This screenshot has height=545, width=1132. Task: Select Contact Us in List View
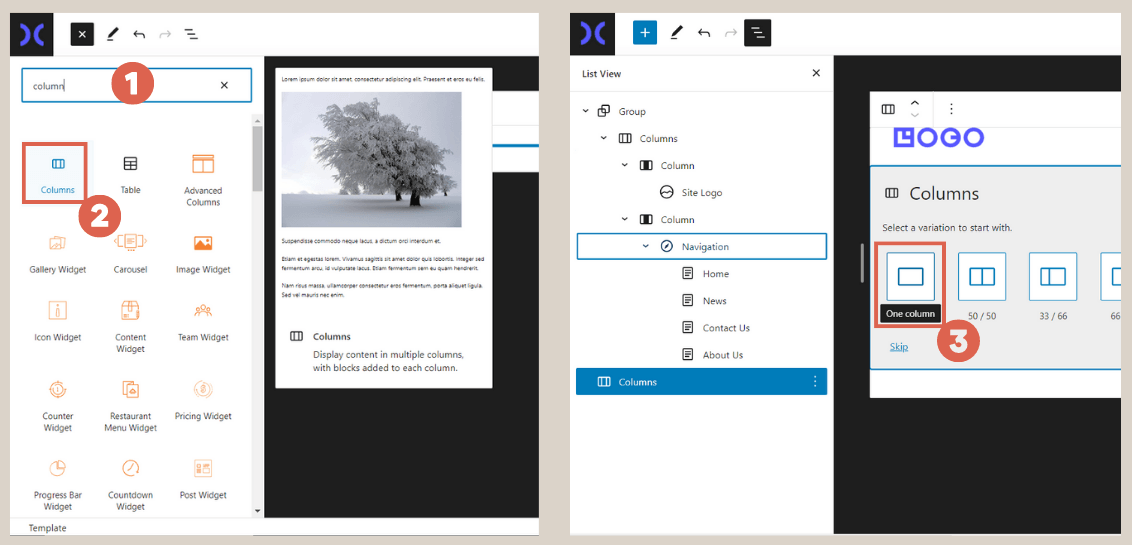(725, 328)
